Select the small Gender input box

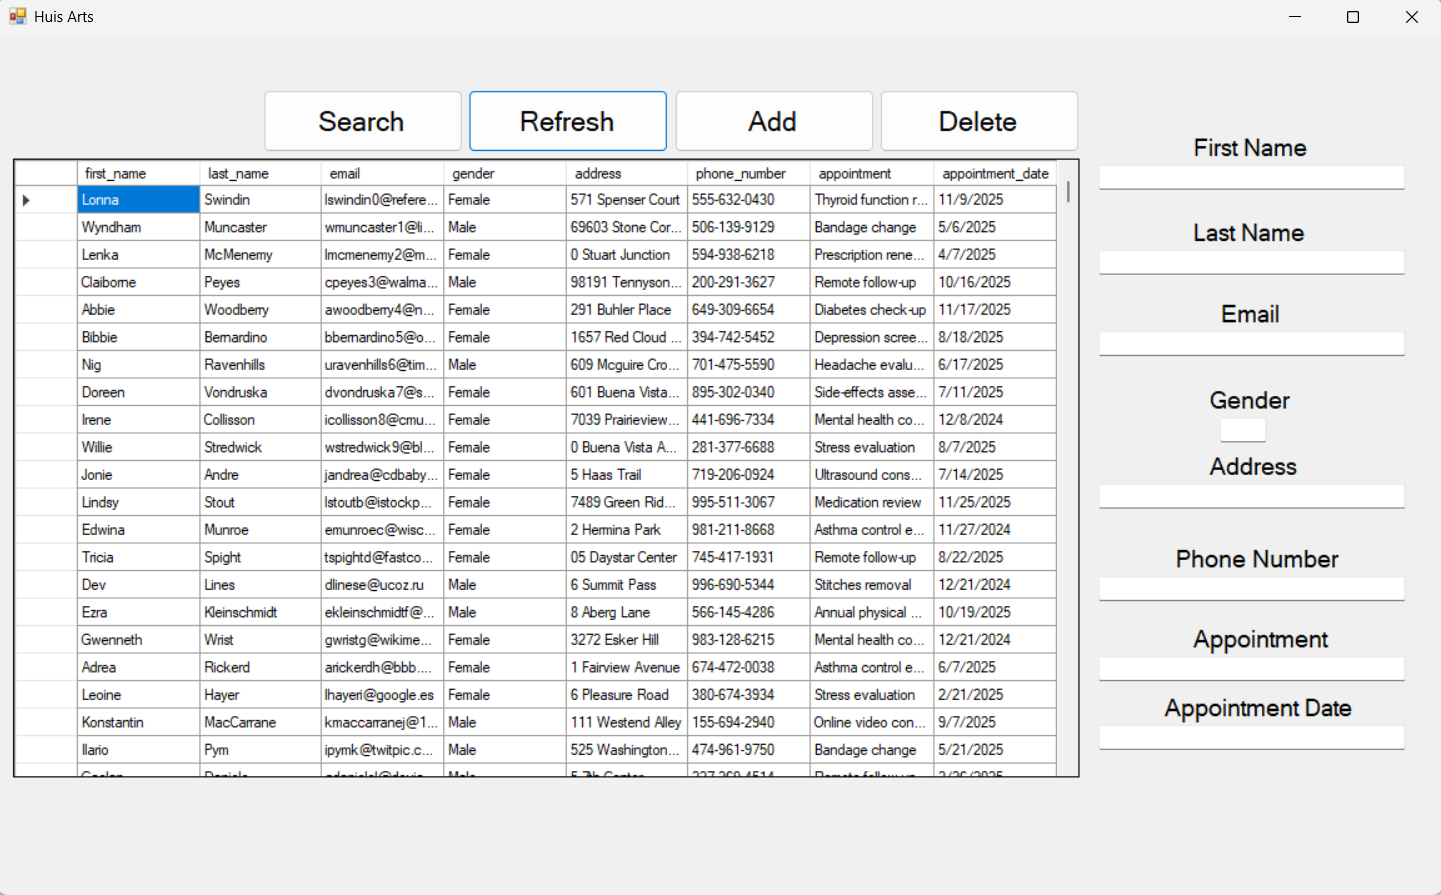click(1242, 430)
